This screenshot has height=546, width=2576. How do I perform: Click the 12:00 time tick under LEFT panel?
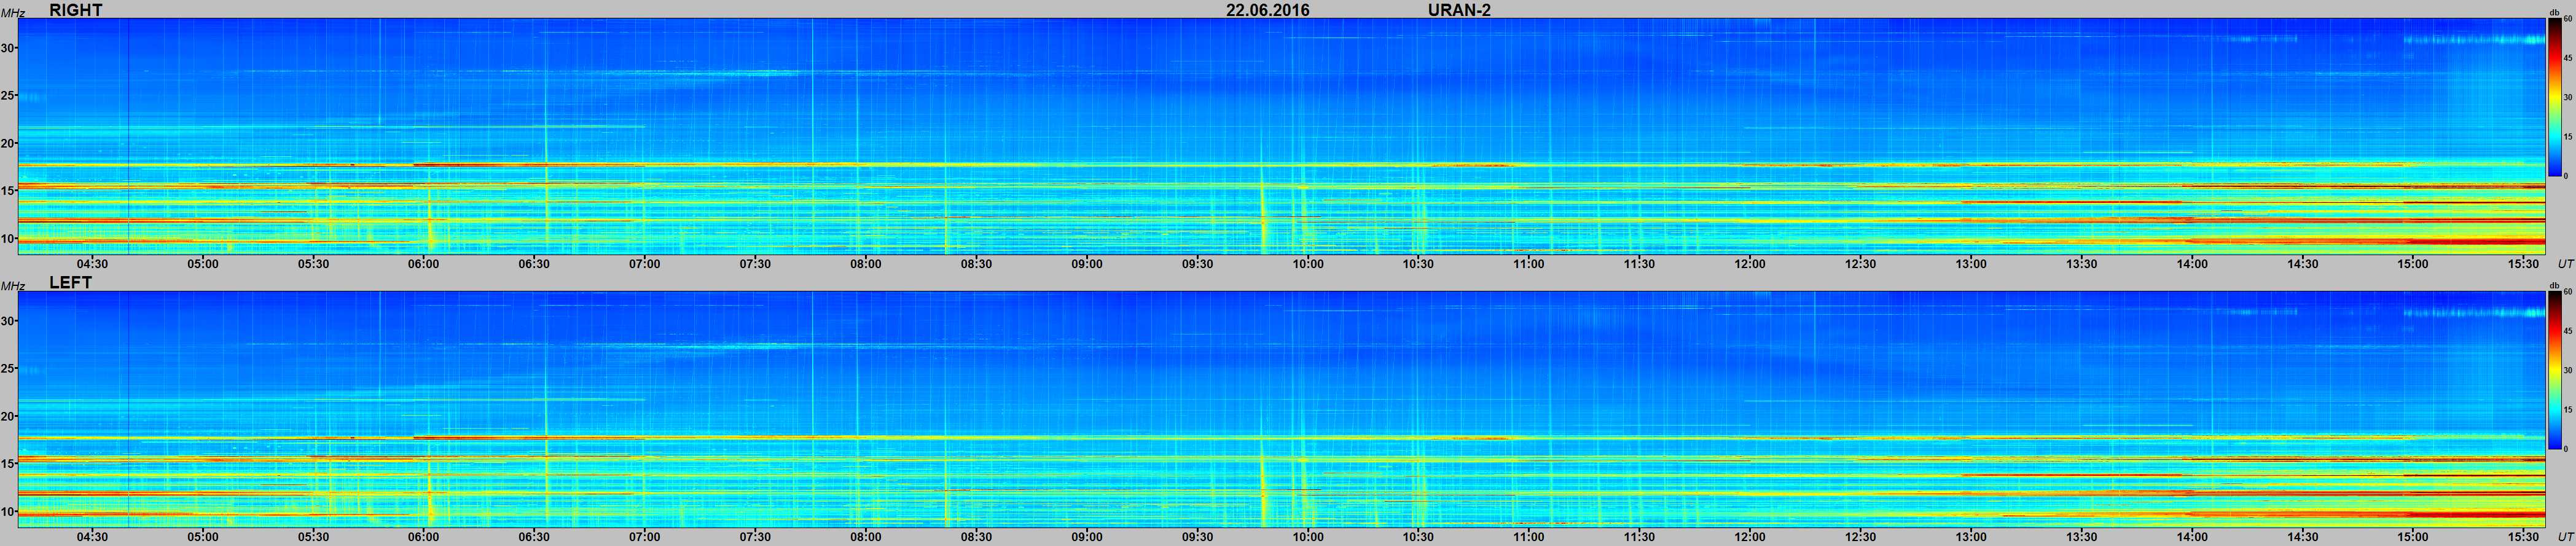click(1750, 537)
